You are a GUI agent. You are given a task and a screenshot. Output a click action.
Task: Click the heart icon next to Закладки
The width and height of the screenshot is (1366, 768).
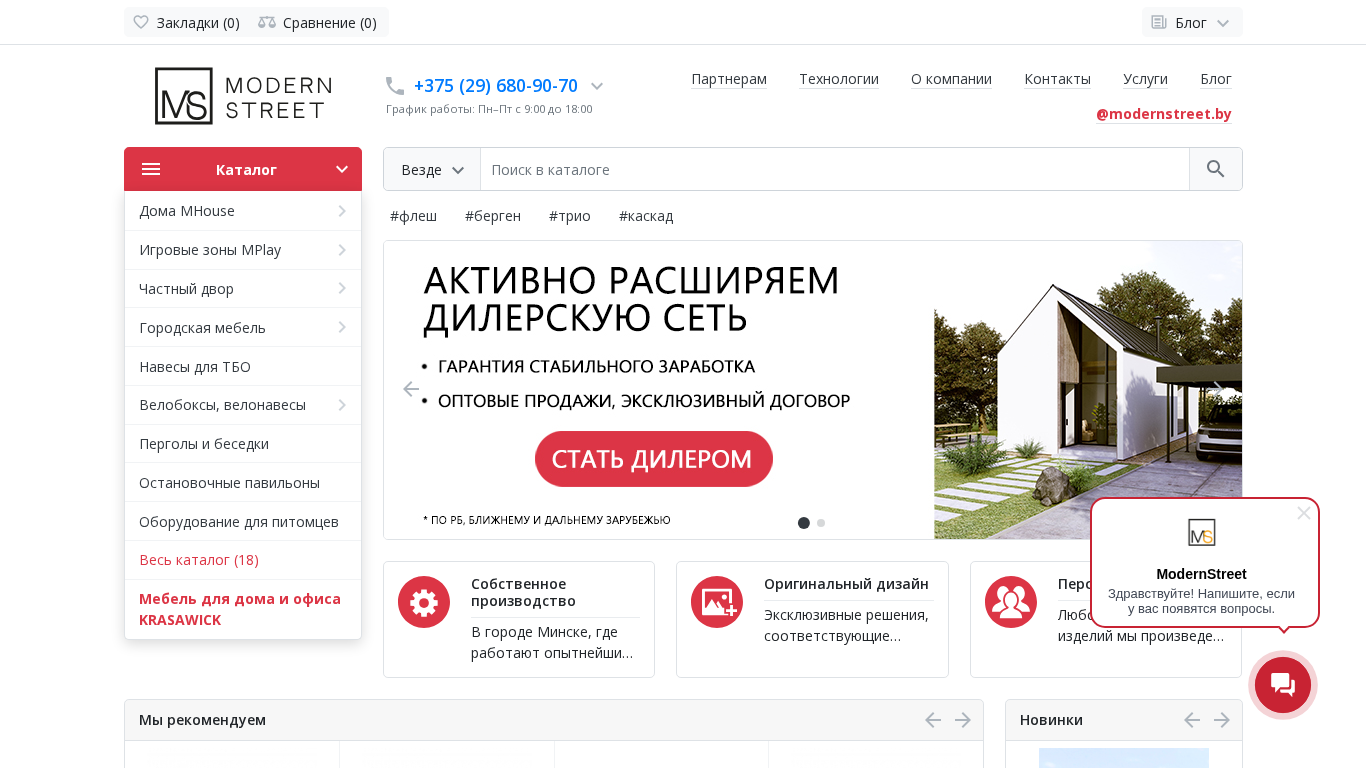coord(141,22)
